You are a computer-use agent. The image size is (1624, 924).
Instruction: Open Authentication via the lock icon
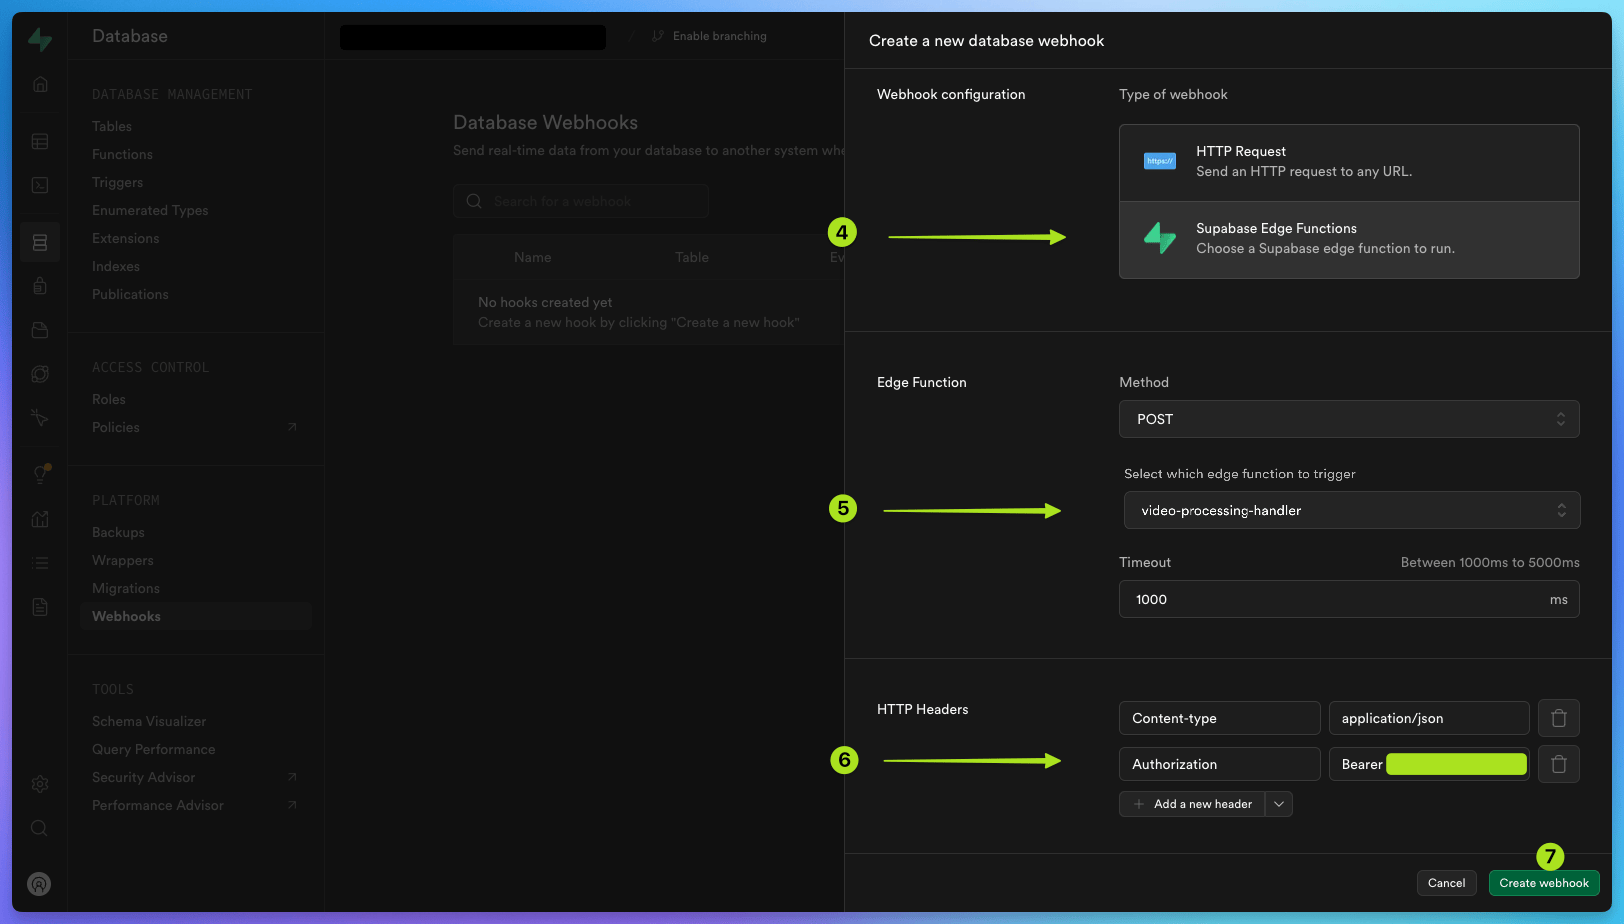pos(40,285)
